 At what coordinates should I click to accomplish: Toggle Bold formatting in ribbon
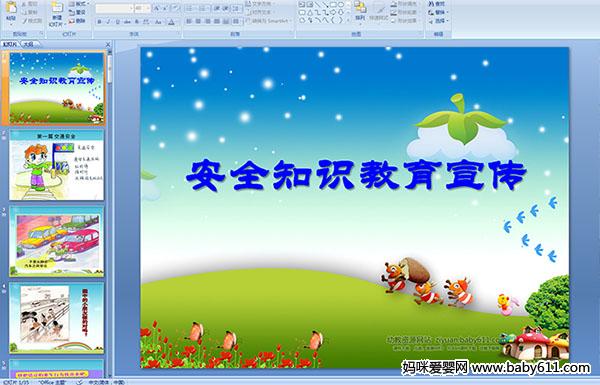(x=99, y=22)
